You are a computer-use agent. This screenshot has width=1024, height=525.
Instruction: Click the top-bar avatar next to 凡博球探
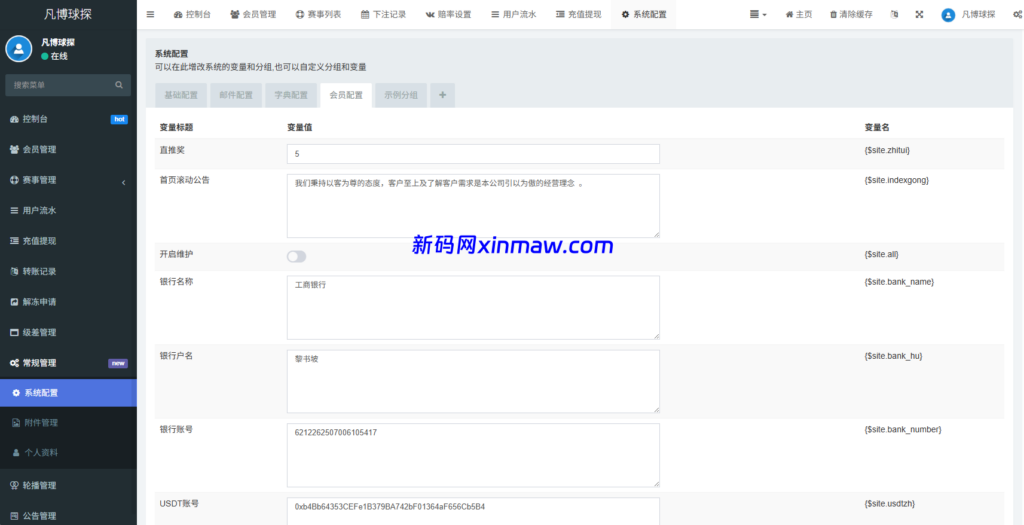948,15
